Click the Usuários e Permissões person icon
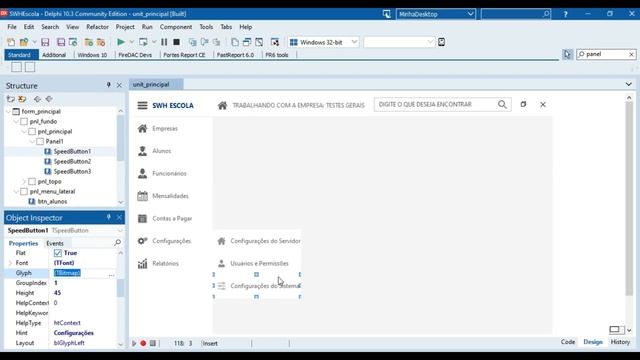The width and height of the screenshot is (640, 360). pyautogui.click(x=221, y=264)
